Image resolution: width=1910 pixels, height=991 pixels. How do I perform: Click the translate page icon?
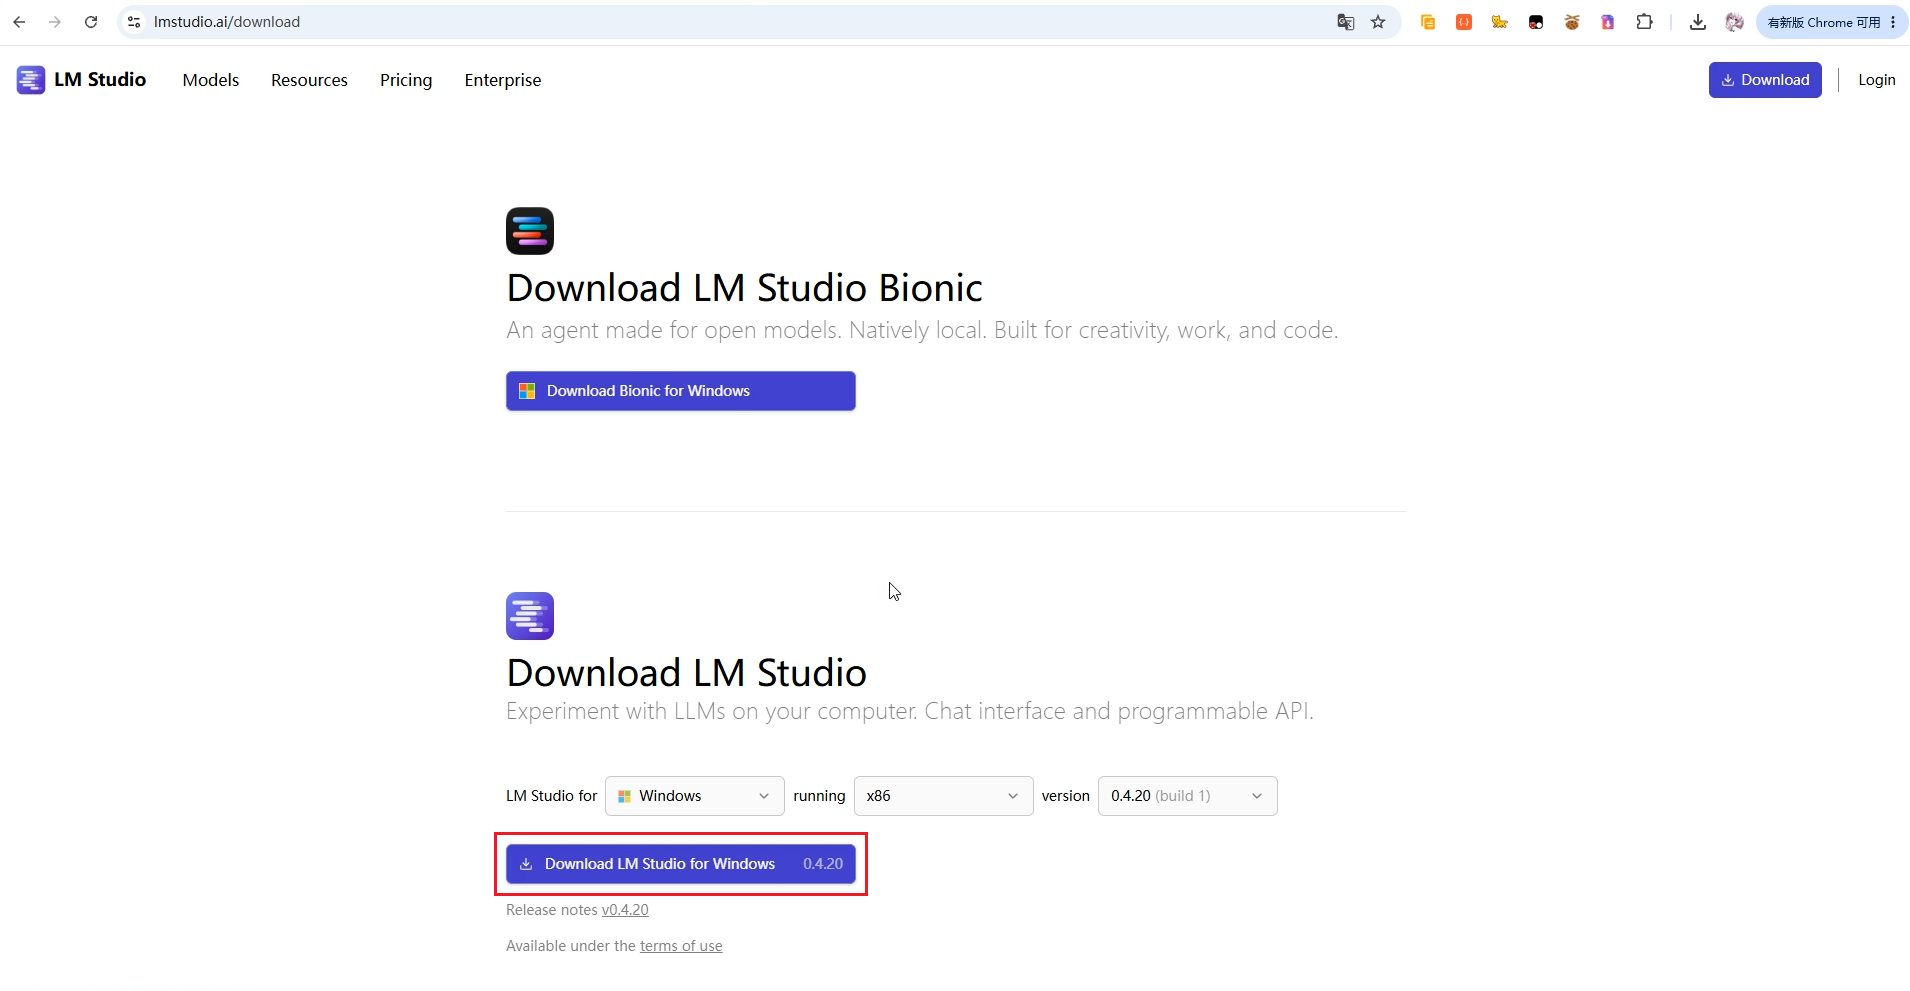1346,22
